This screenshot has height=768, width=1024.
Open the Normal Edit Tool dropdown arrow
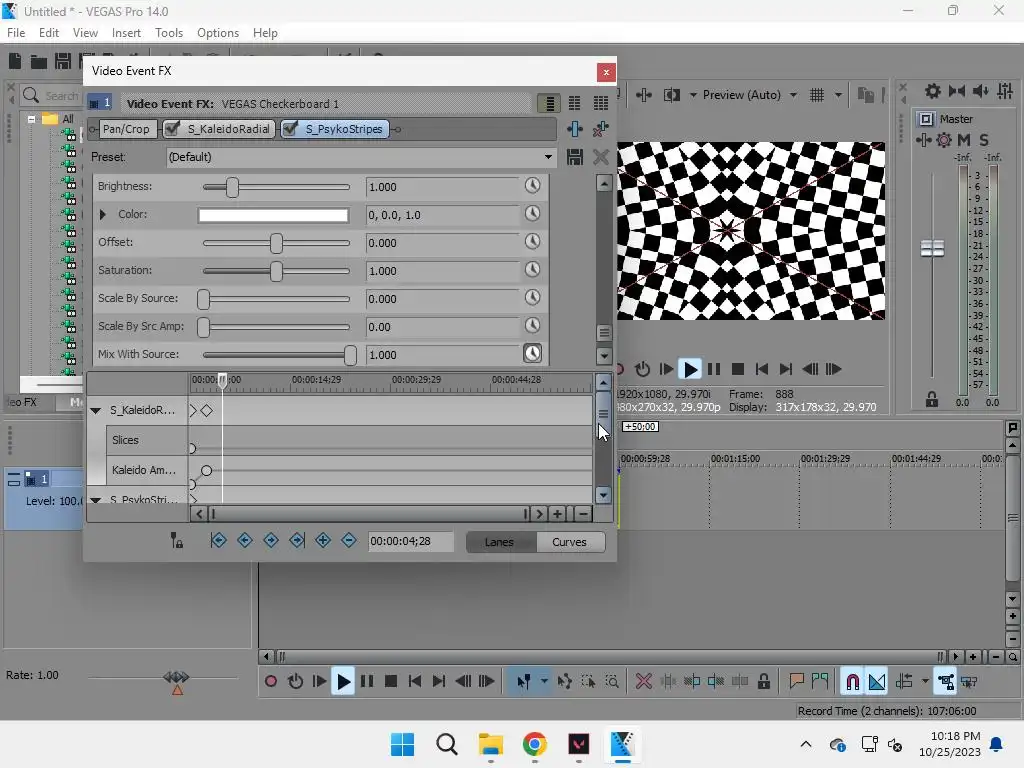pos(544,682)
